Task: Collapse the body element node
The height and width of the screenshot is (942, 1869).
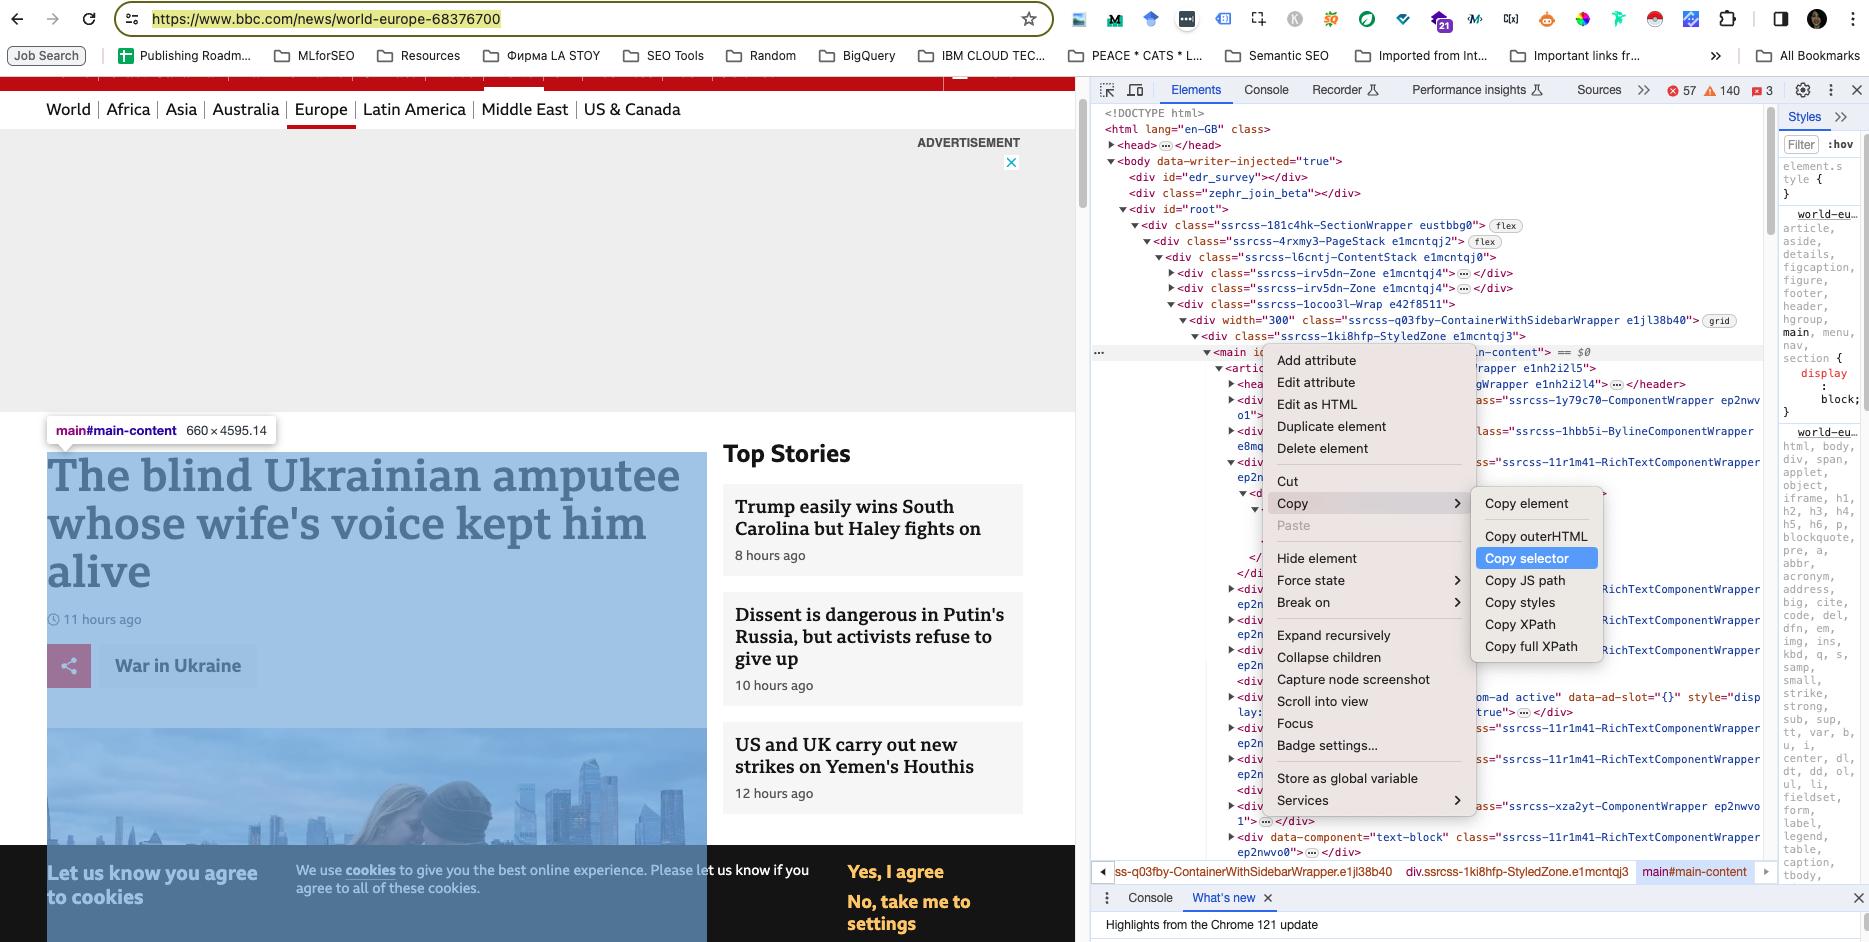Action: point(1111,161)
